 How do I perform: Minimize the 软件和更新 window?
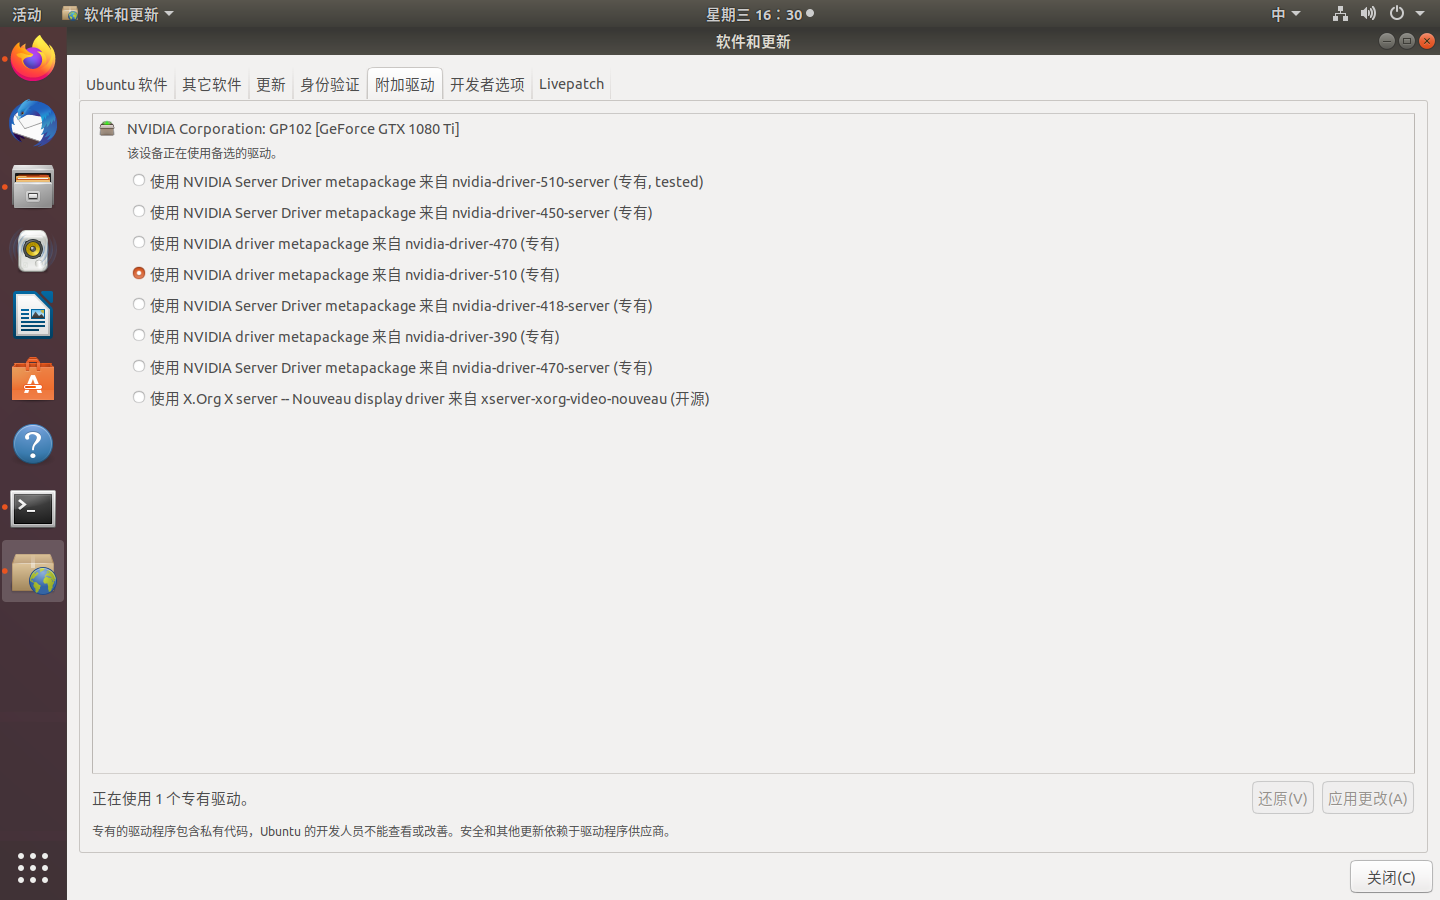coord(1386,41)
